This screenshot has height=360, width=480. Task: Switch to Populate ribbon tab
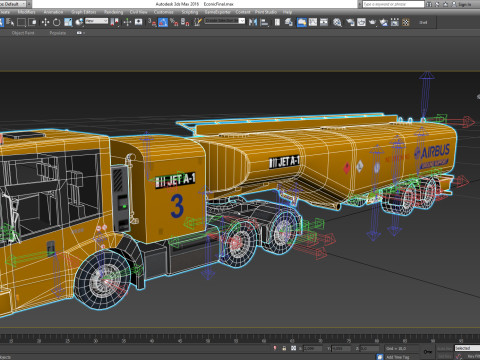[58, 33]
